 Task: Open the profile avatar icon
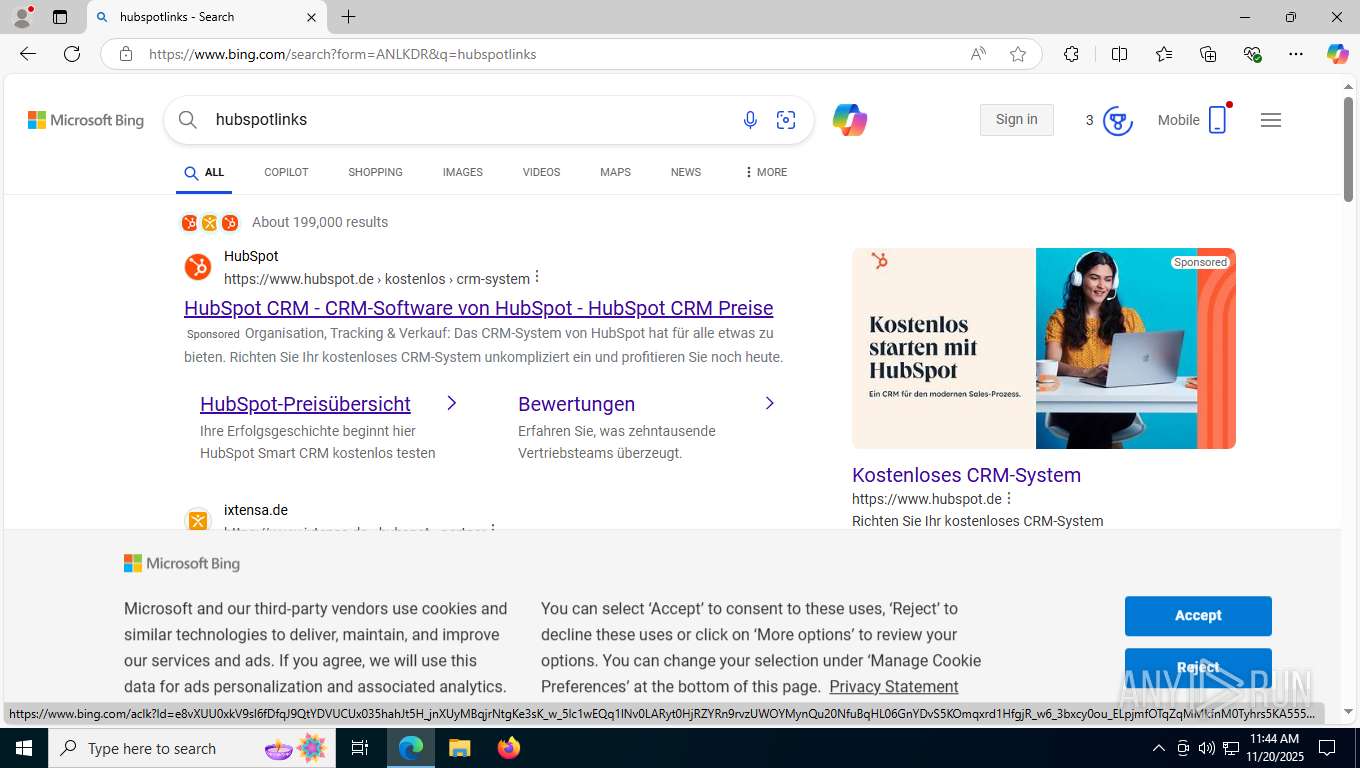point(22,17)
